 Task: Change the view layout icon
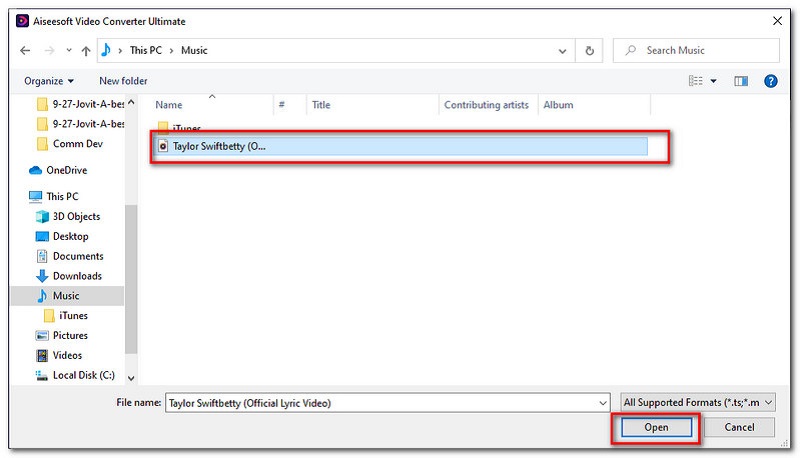(695, 81)
